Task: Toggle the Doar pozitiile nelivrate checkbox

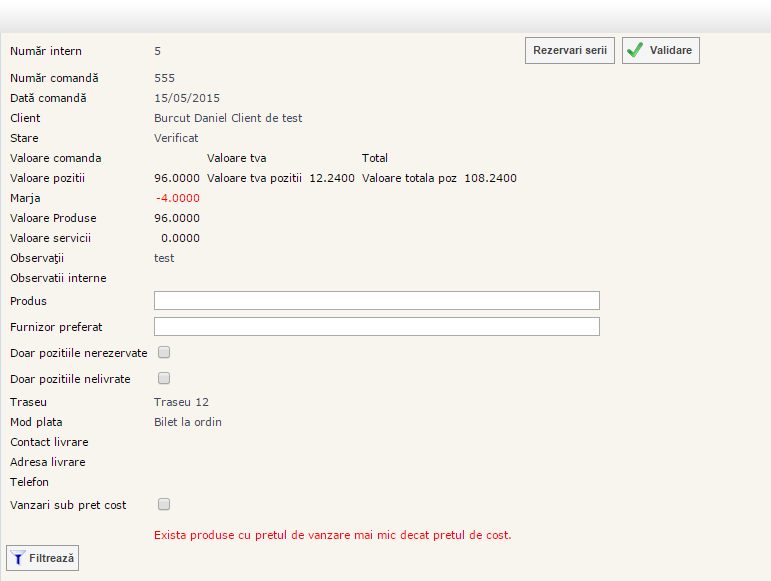Action: (x=164, y=378)
